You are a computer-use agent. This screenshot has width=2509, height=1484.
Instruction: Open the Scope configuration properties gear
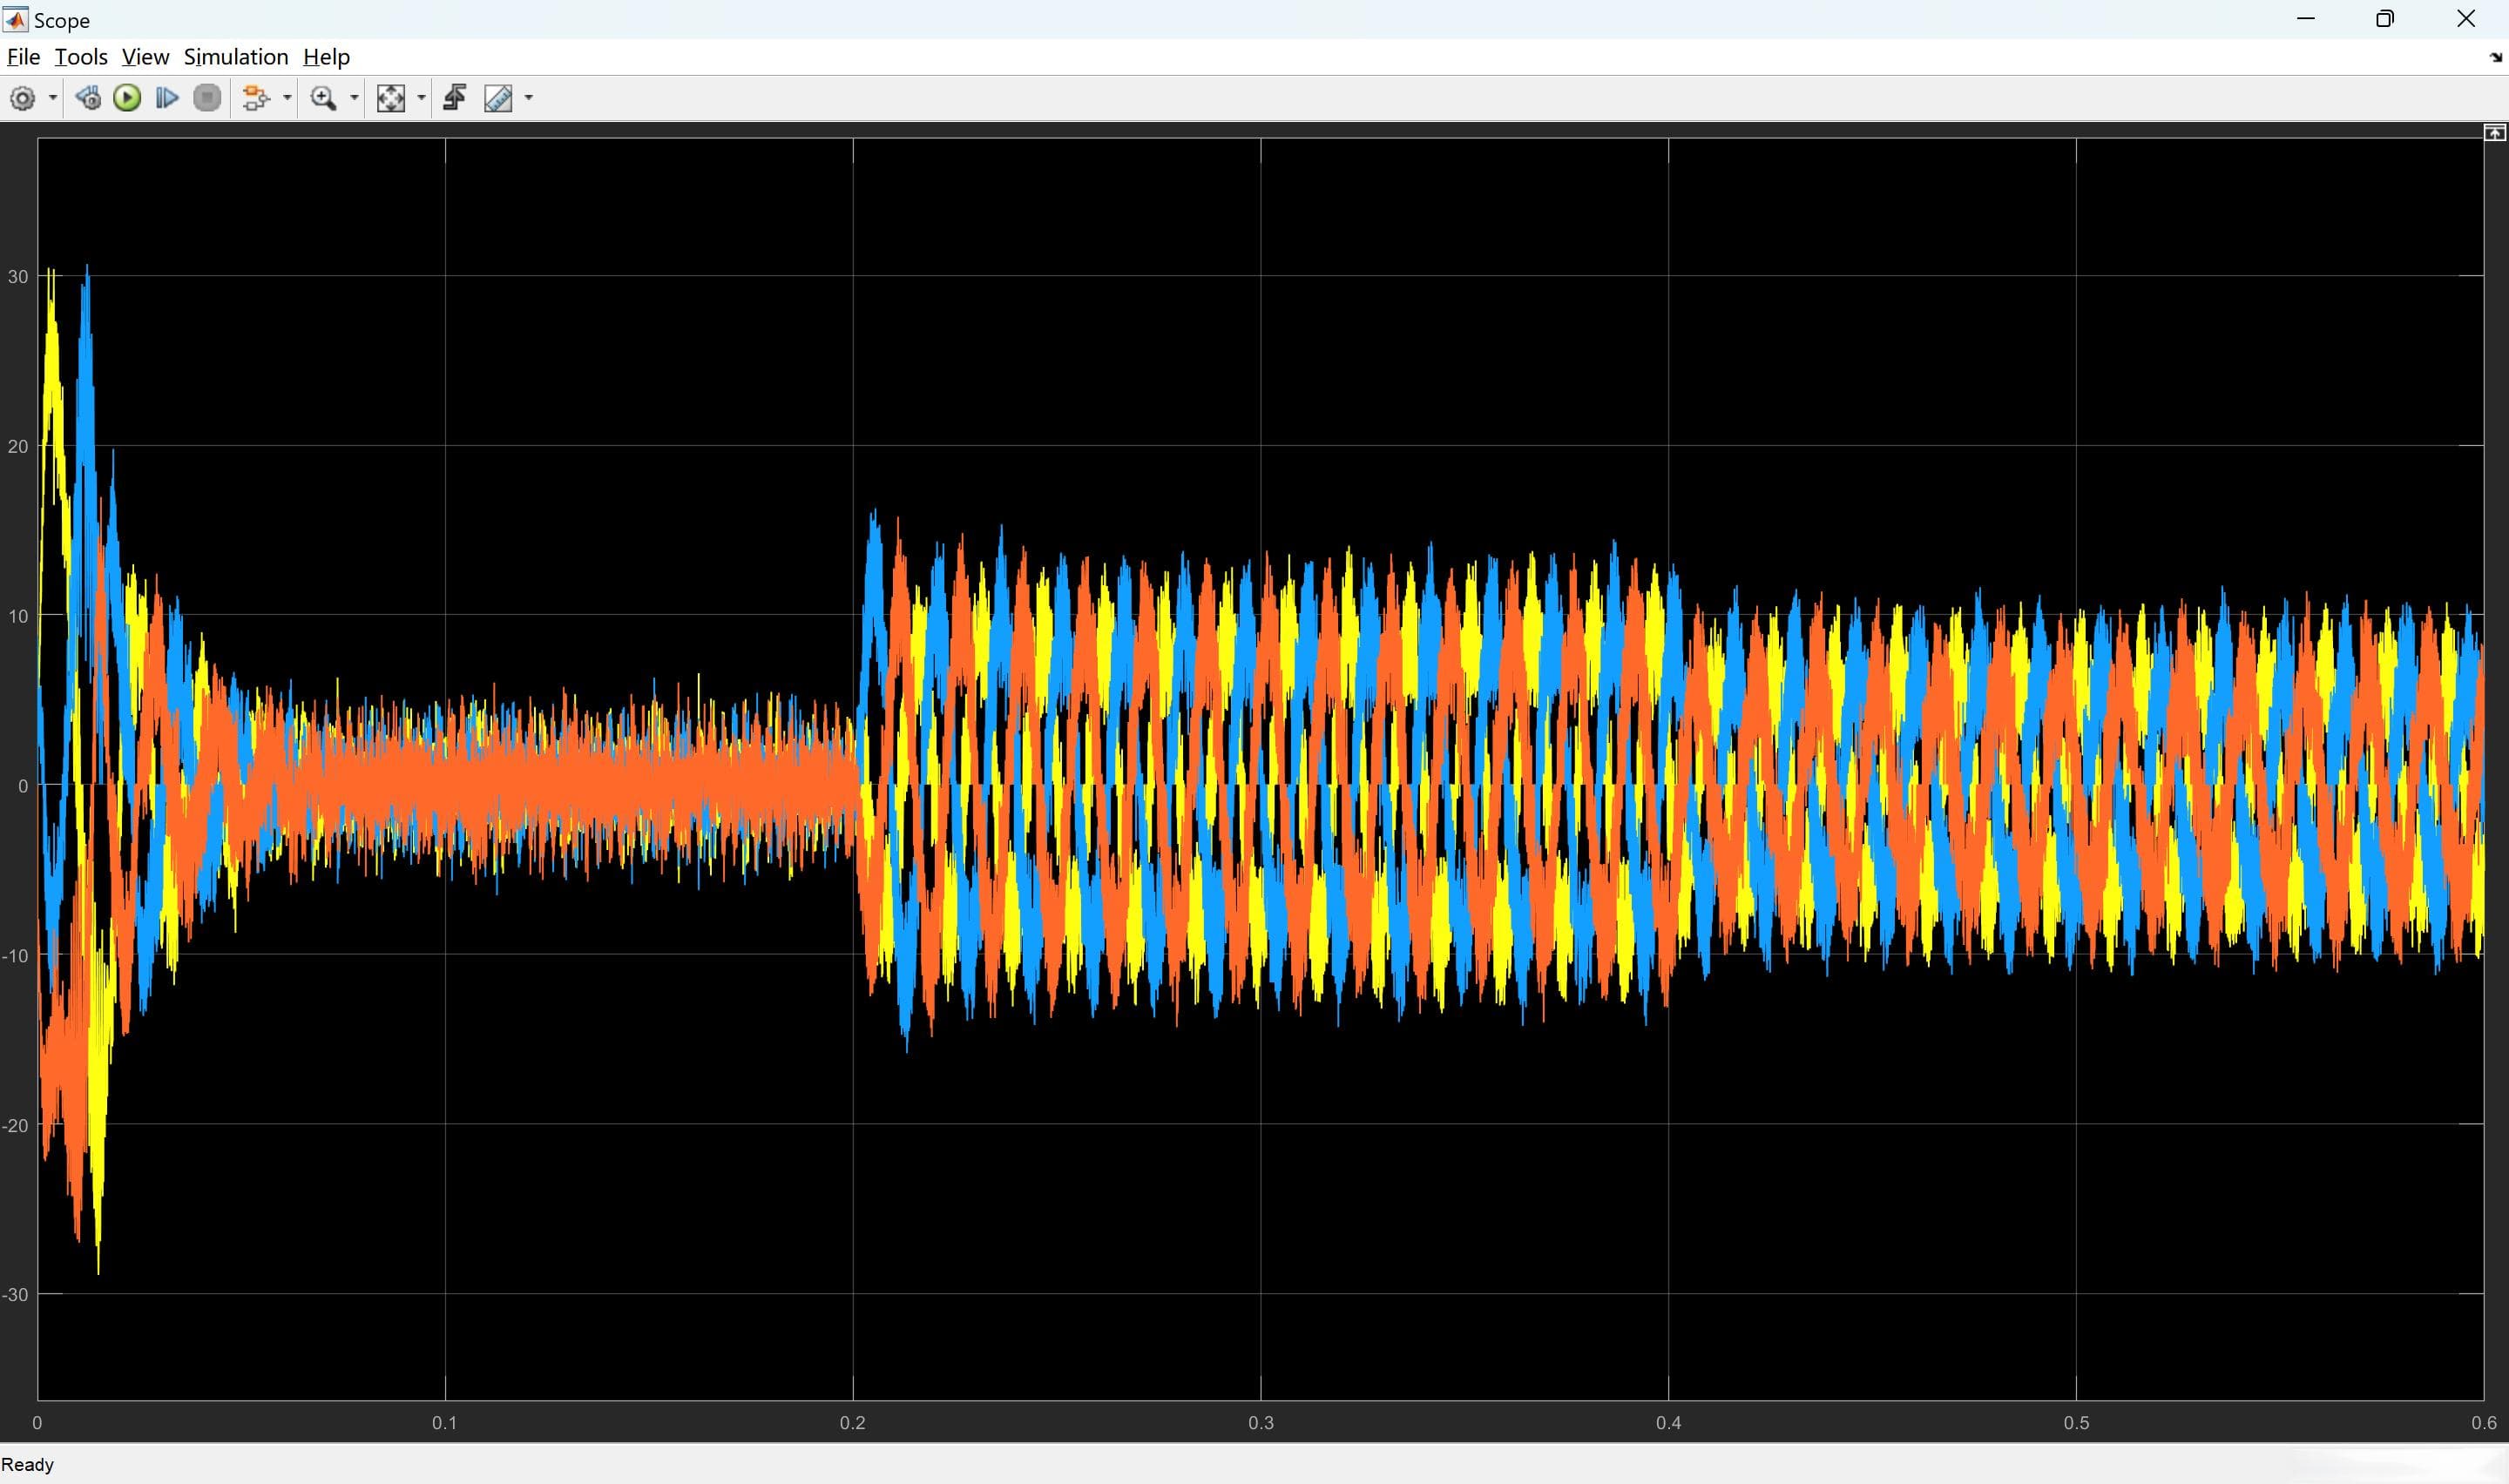tap(22, 98)
